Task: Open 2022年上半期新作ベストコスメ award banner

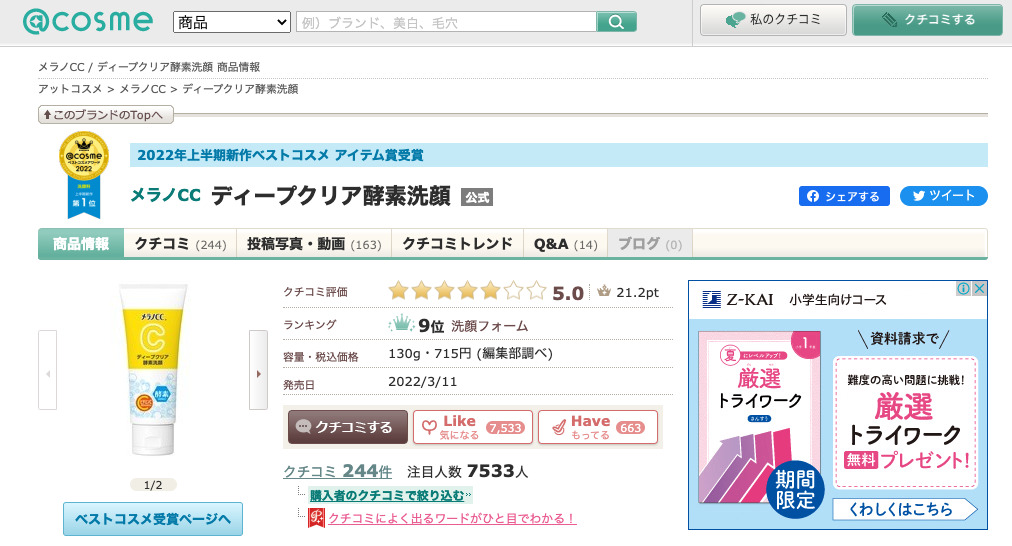Action: pos(558,155)
